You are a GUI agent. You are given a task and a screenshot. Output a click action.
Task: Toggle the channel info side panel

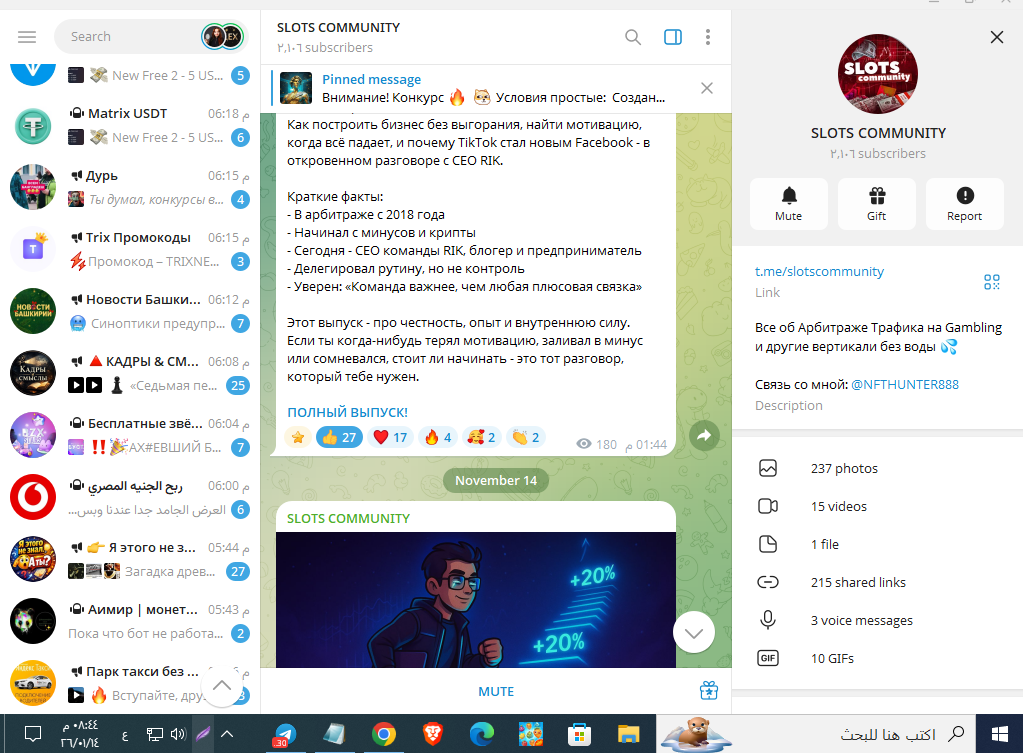point(673,37)
